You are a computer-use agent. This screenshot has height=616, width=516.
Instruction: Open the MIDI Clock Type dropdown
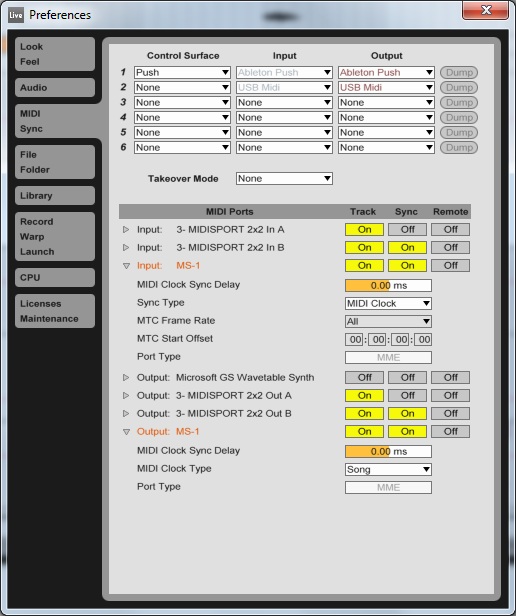[388, 470]
